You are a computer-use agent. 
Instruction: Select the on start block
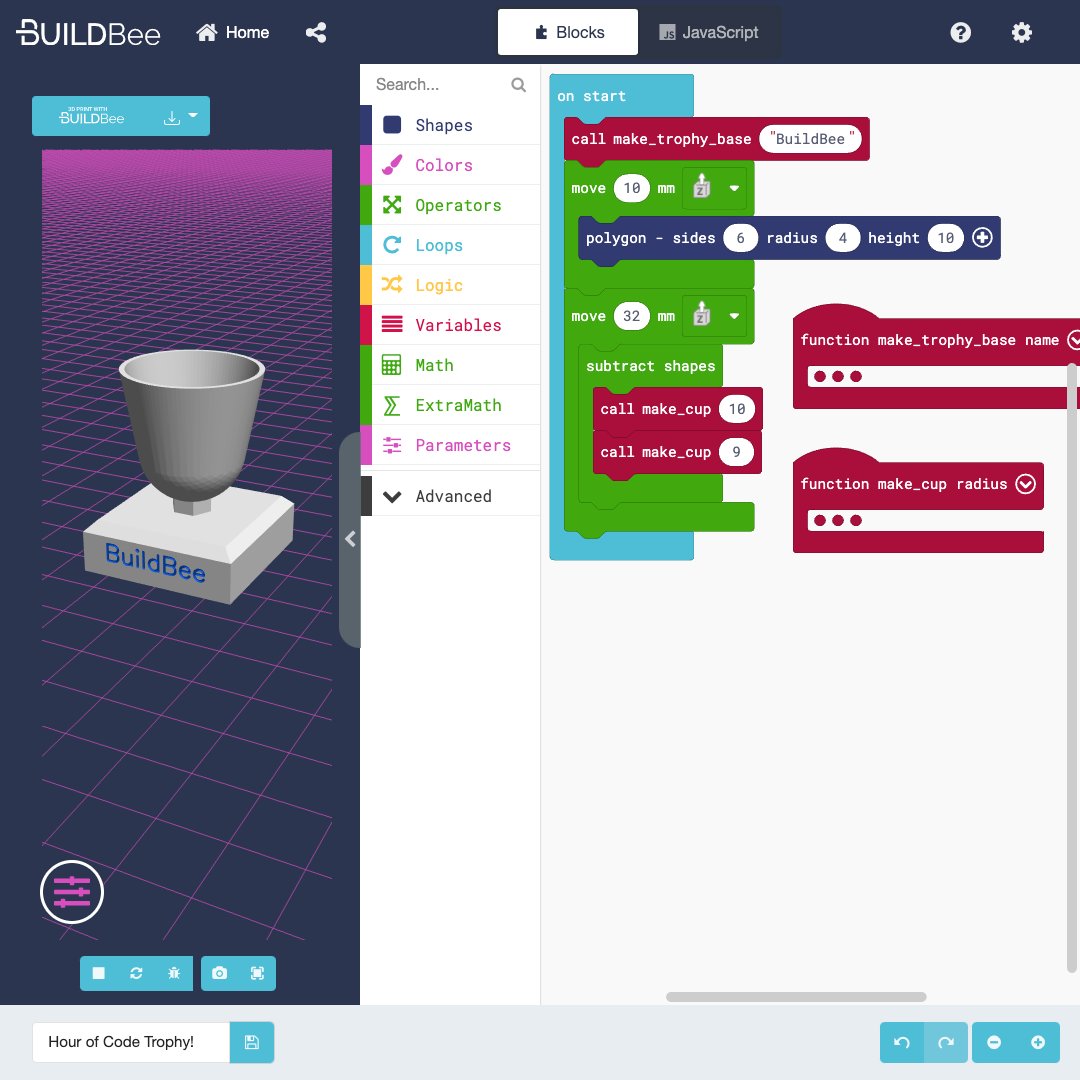coord(592,96)
